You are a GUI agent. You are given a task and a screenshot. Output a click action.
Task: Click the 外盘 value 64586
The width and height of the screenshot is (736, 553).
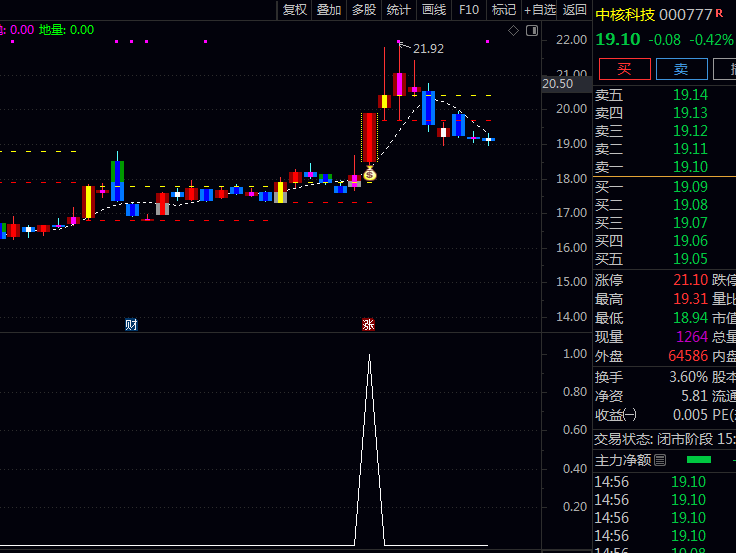[x=688, y=356]
